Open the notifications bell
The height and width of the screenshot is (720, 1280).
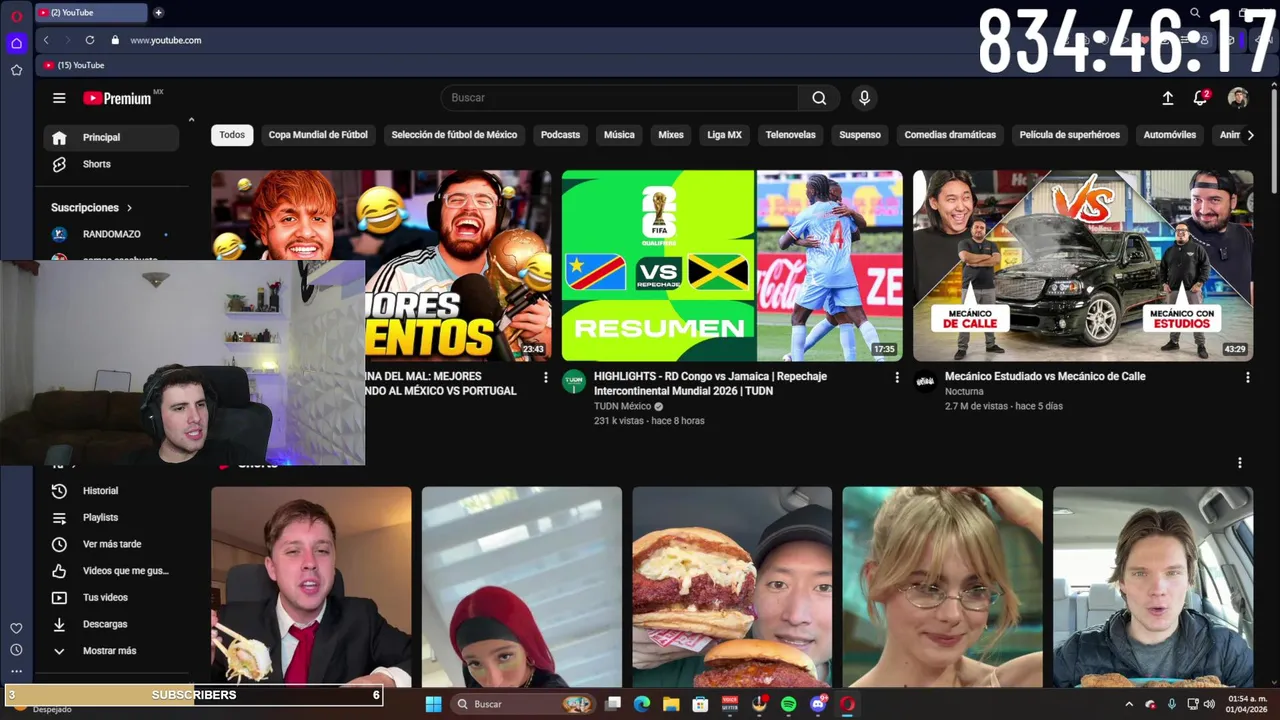(x=1200, y=98)
